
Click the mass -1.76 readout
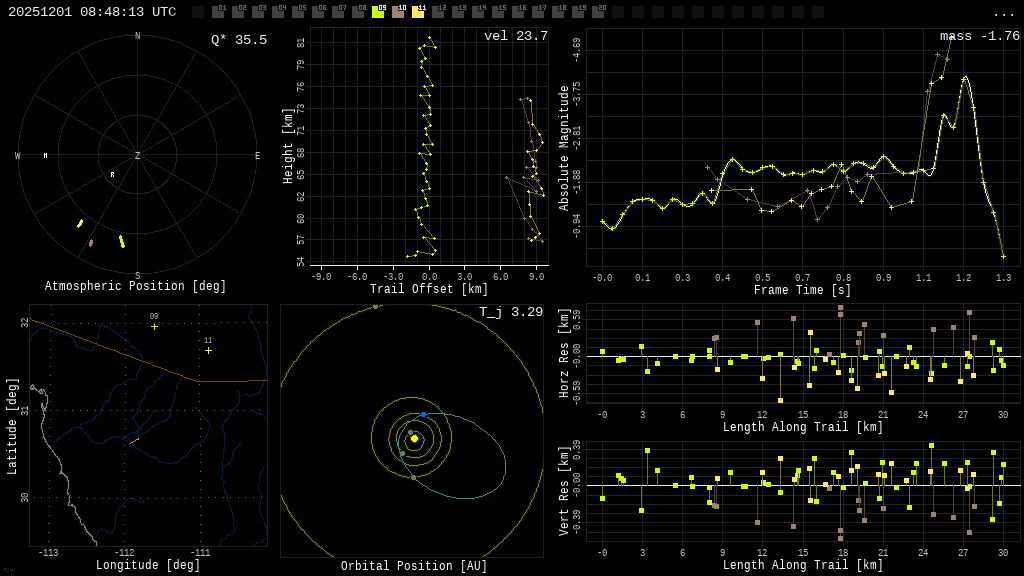tap(979, 36)
